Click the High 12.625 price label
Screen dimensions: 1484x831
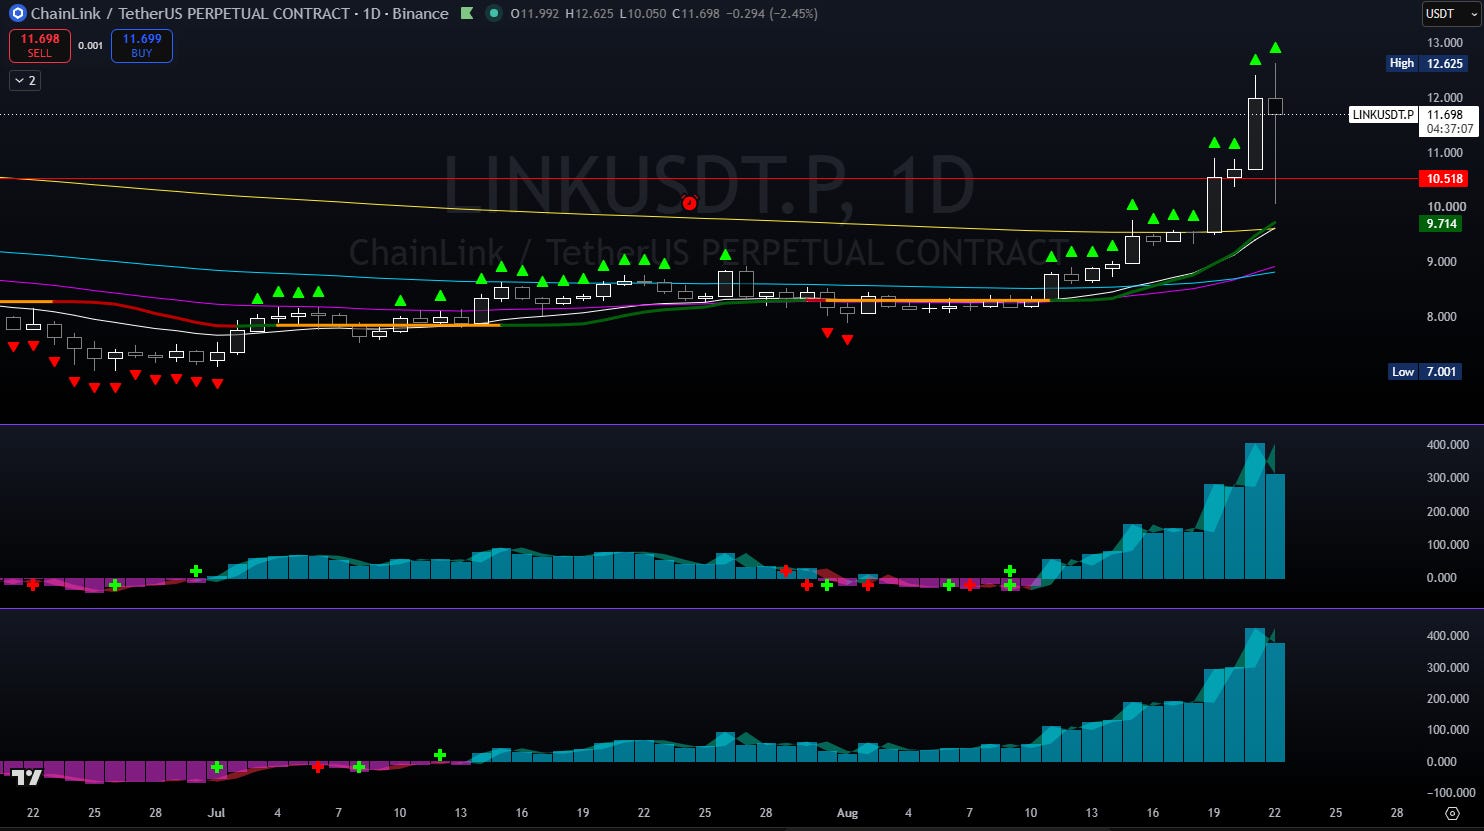click(x=1427, y=63)
